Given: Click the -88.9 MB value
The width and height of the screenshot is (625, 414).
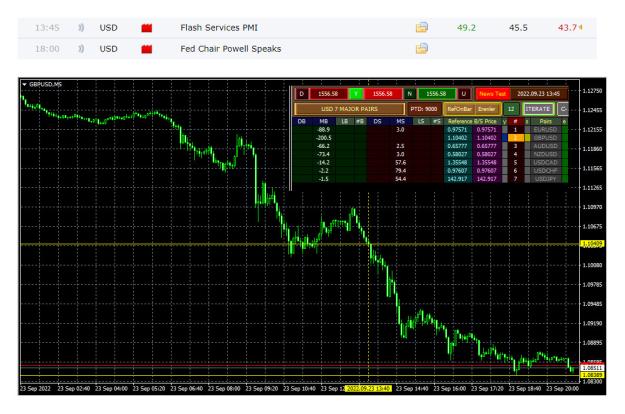Looking at the screenshot, I should (x=323, y=129).
